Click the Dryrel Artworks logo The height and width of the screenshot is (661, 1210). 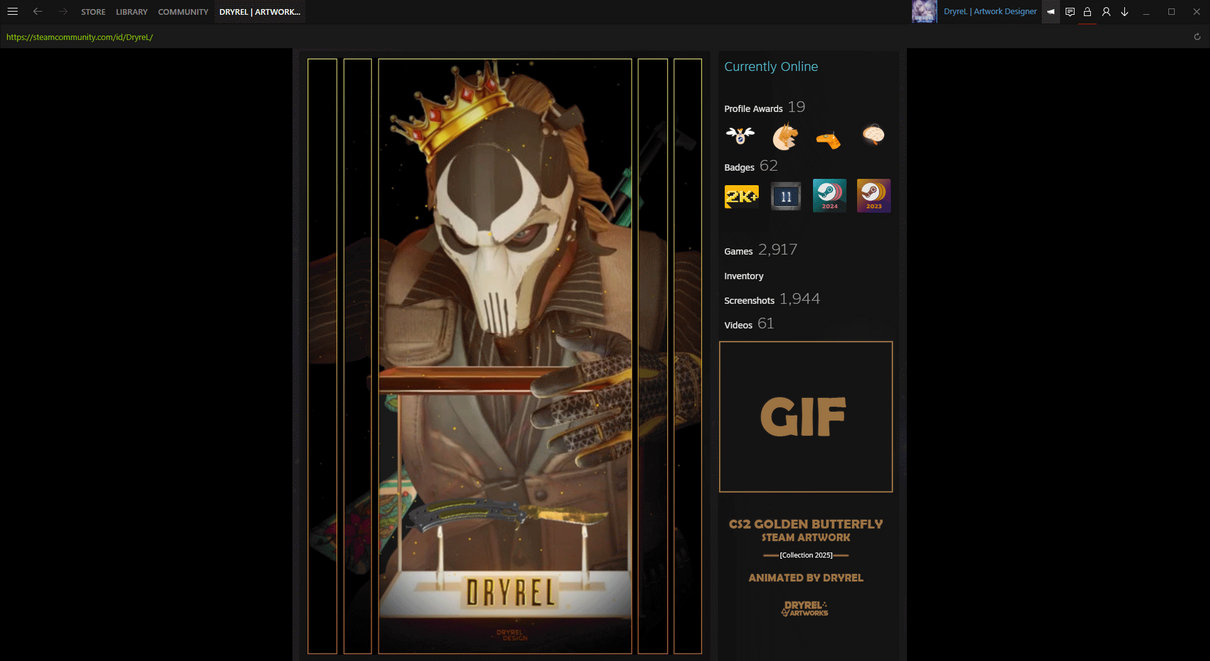[805, 609]
